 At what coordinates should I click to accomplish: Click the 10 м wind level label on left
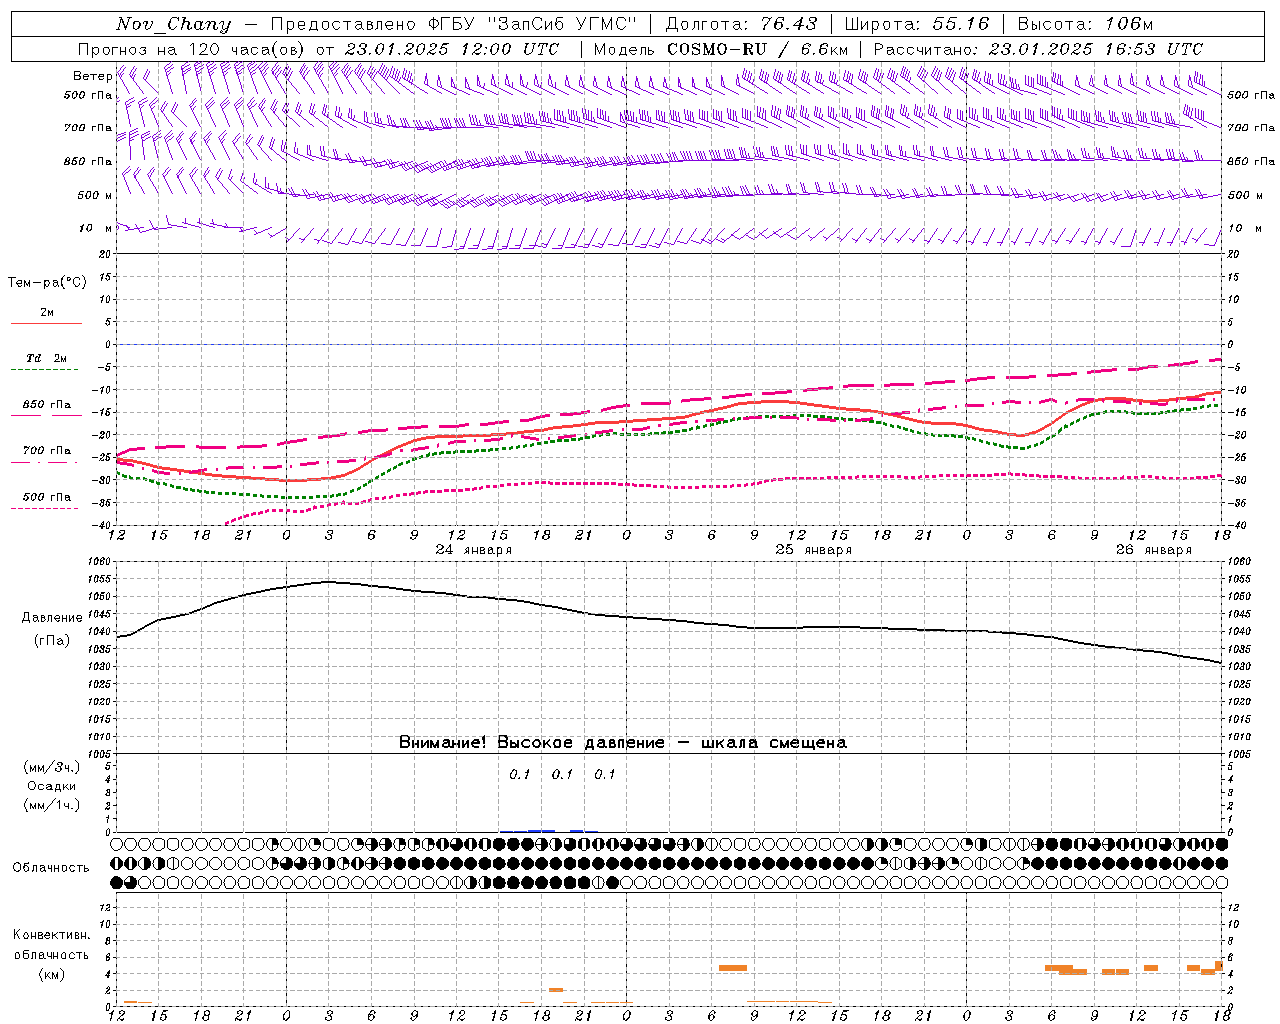coord(95,228)
